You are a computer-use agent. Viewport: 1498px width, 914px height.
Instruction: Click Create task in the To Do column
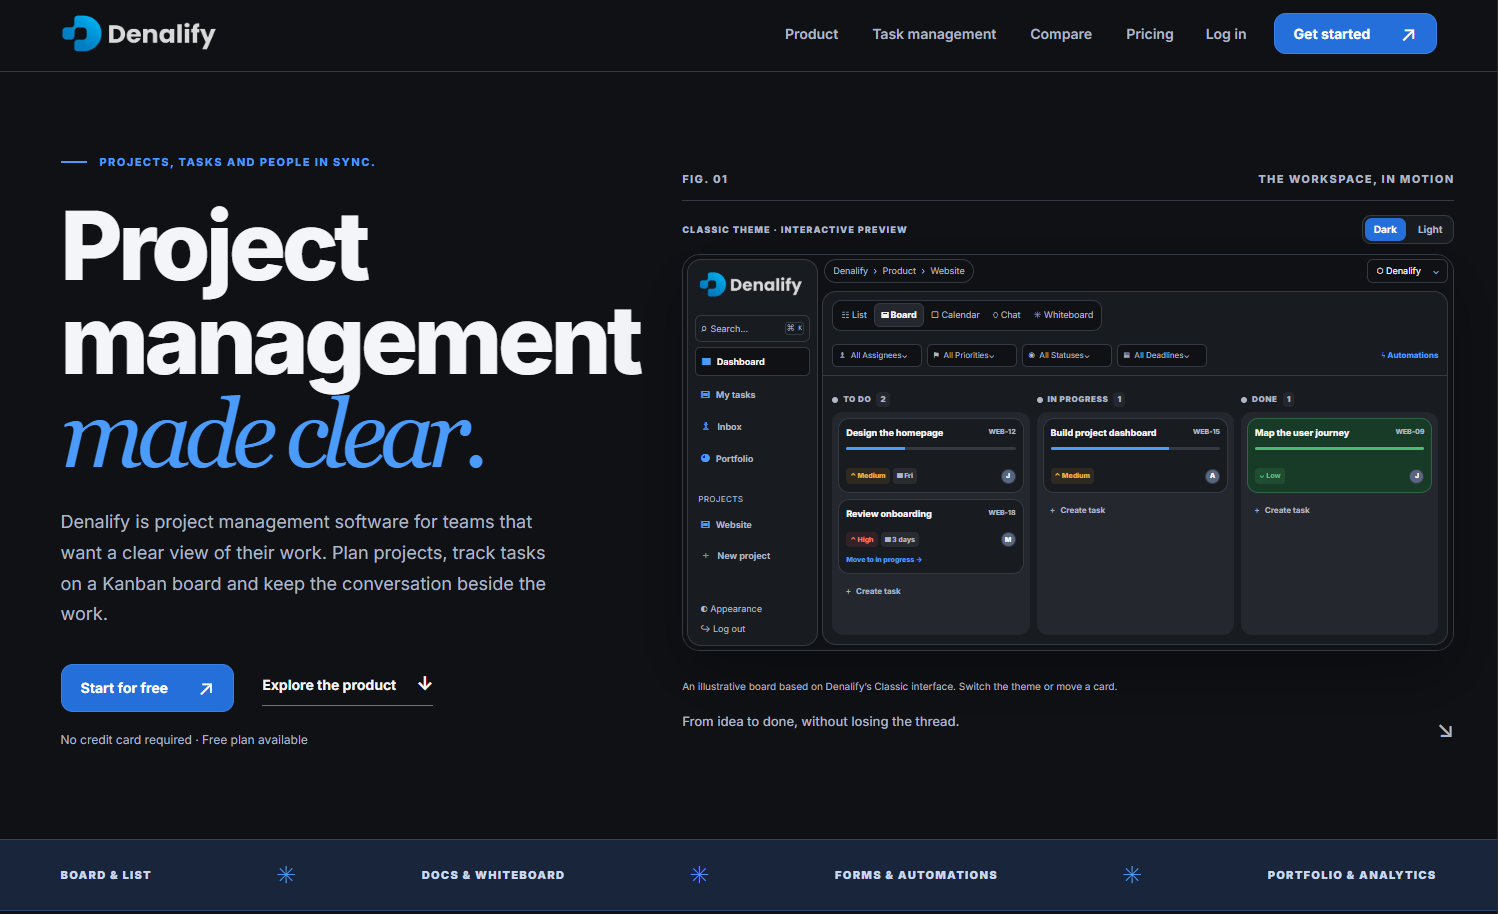(873, 592)
